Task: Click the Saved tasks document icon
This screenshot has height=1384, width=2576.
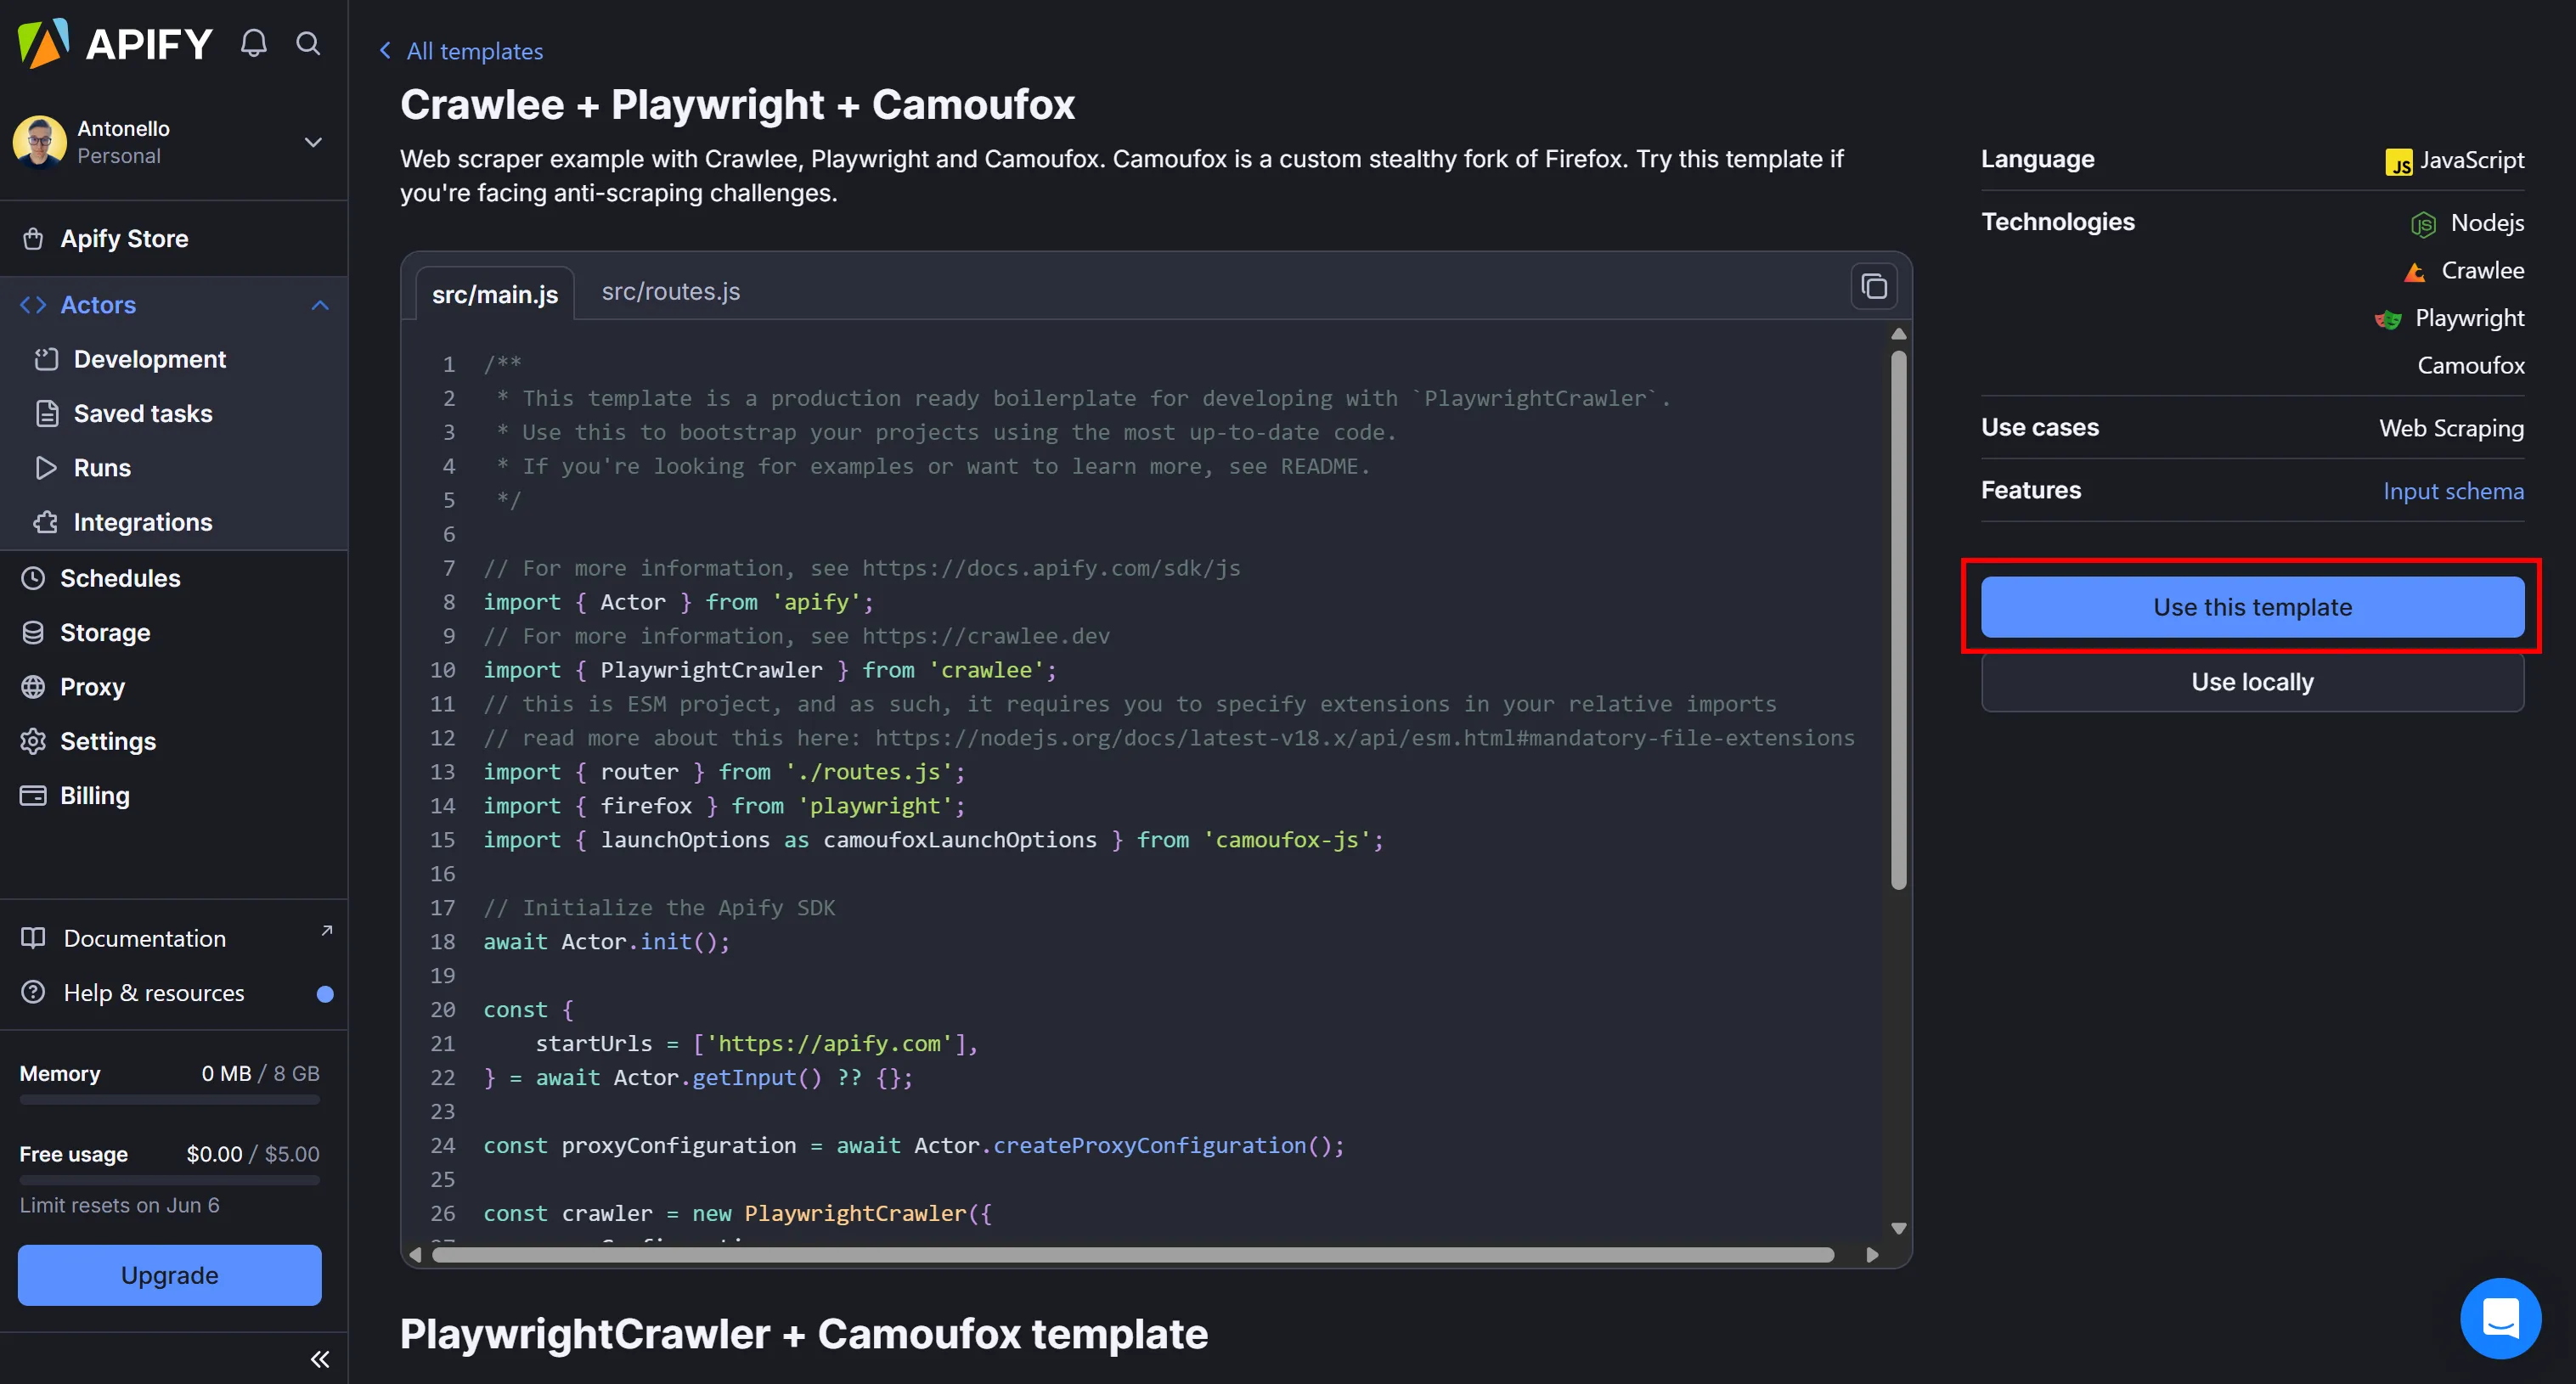Action: (x=46, y=413)
